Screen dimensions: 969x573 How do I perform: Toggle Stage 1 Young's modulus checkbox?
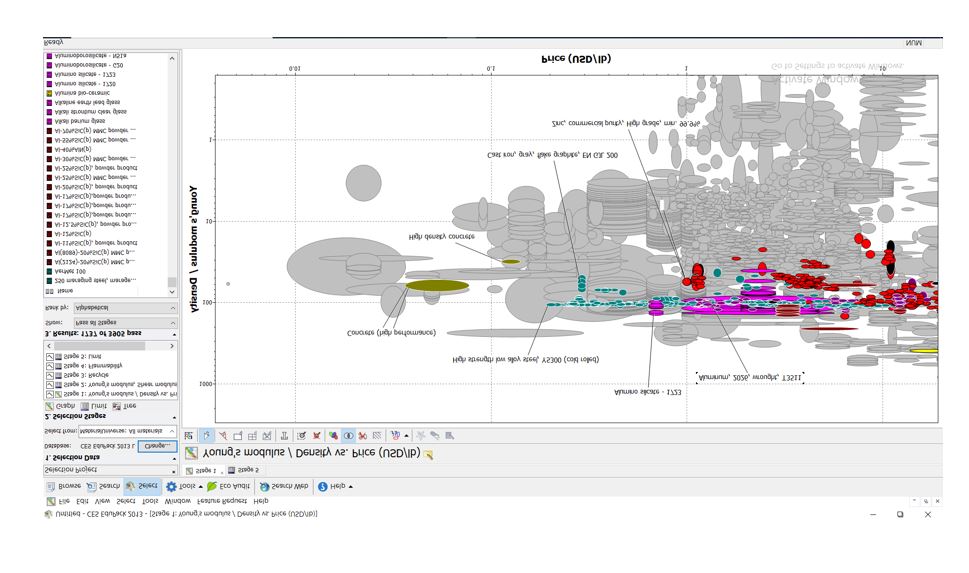click(49, 394)
